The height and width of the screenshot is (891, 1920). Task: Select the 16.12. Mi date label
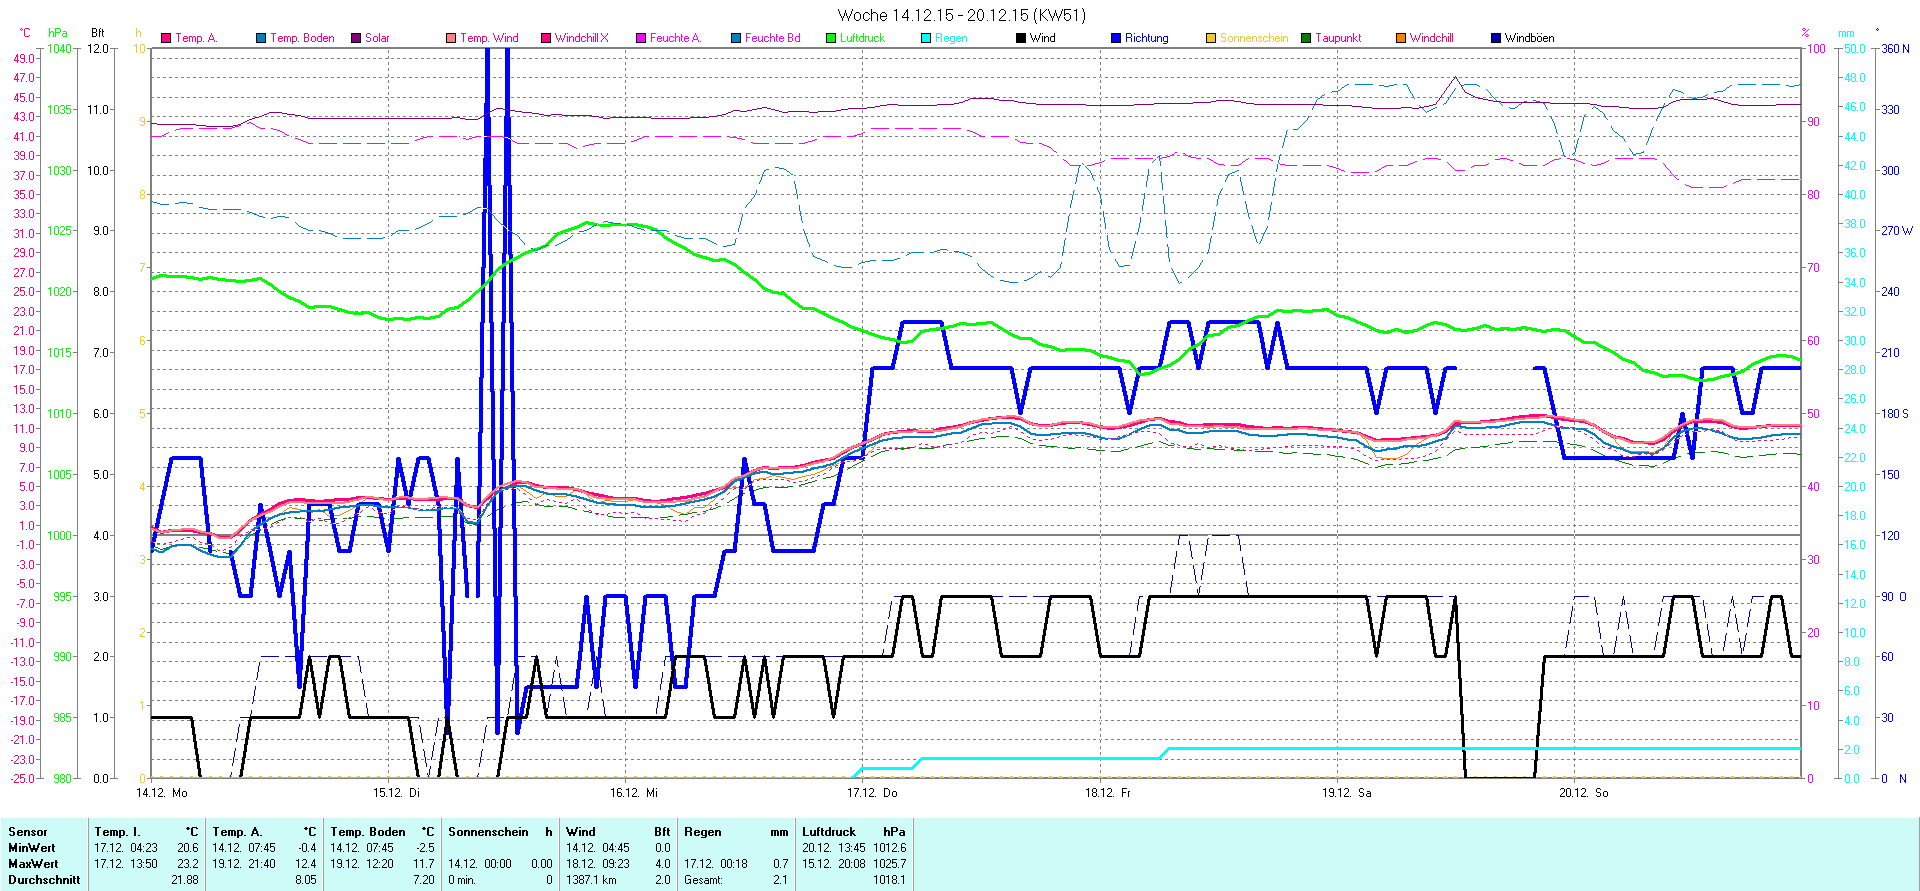point(634,793)
